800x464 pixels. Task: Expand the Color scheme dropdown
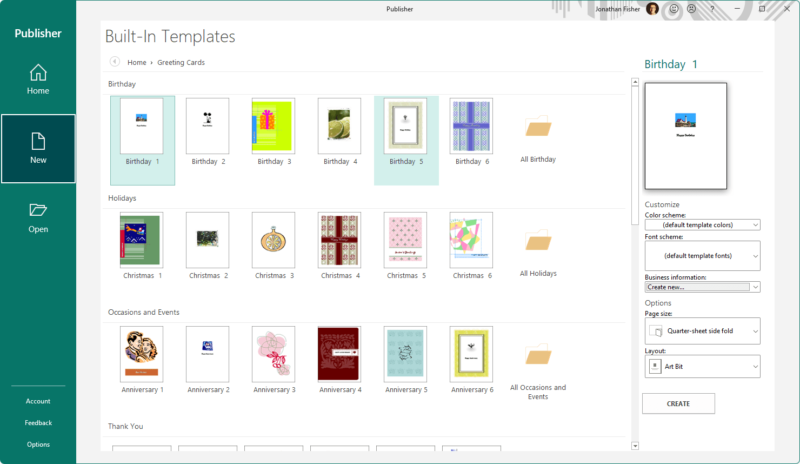click(702, 225)
